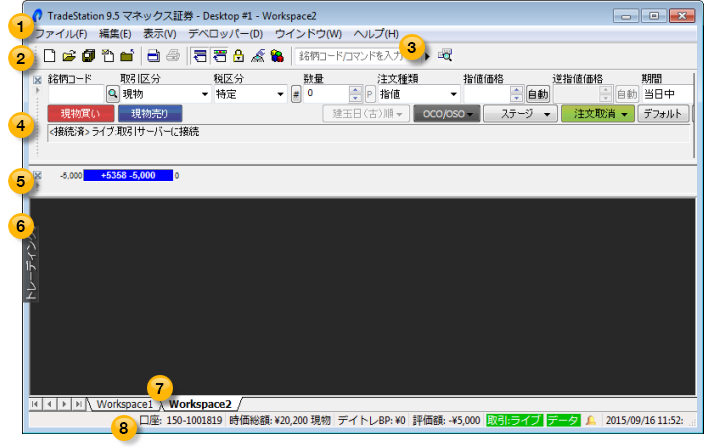Click 評価額: -¥5,000 status entry
Image resolution: width=704 pixels, height=448 pixels.
coord(446,421)
